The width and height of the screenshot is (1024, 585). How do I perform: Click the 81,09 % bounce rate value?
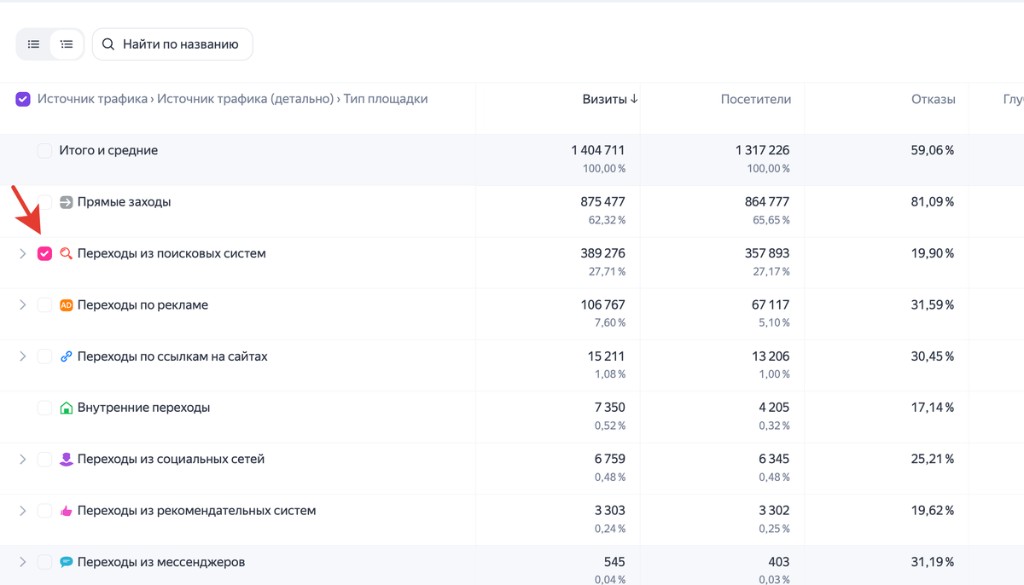pyautogui.click(x=933, y=202)
